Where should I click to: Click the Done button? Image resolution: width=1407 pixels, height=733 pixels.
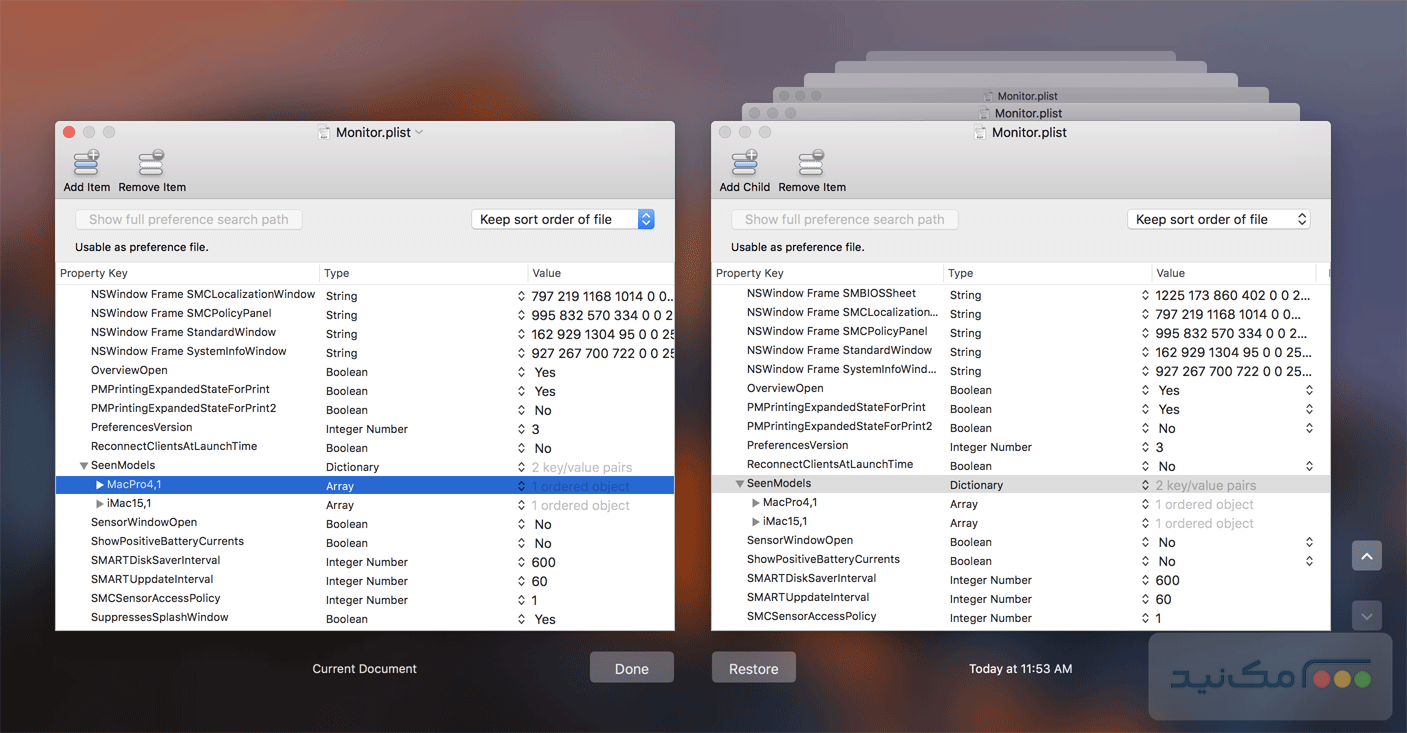coord(631,667)
